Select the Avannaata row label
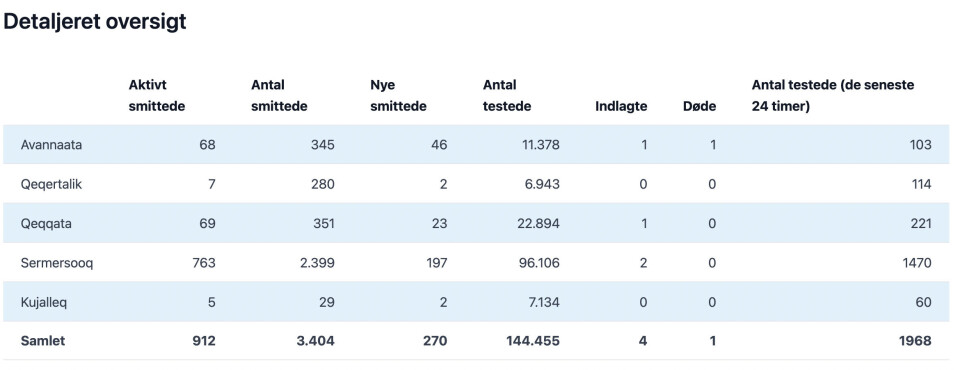Screen dimensions: 960x370 pyautogui.click(x=51, y=145)
